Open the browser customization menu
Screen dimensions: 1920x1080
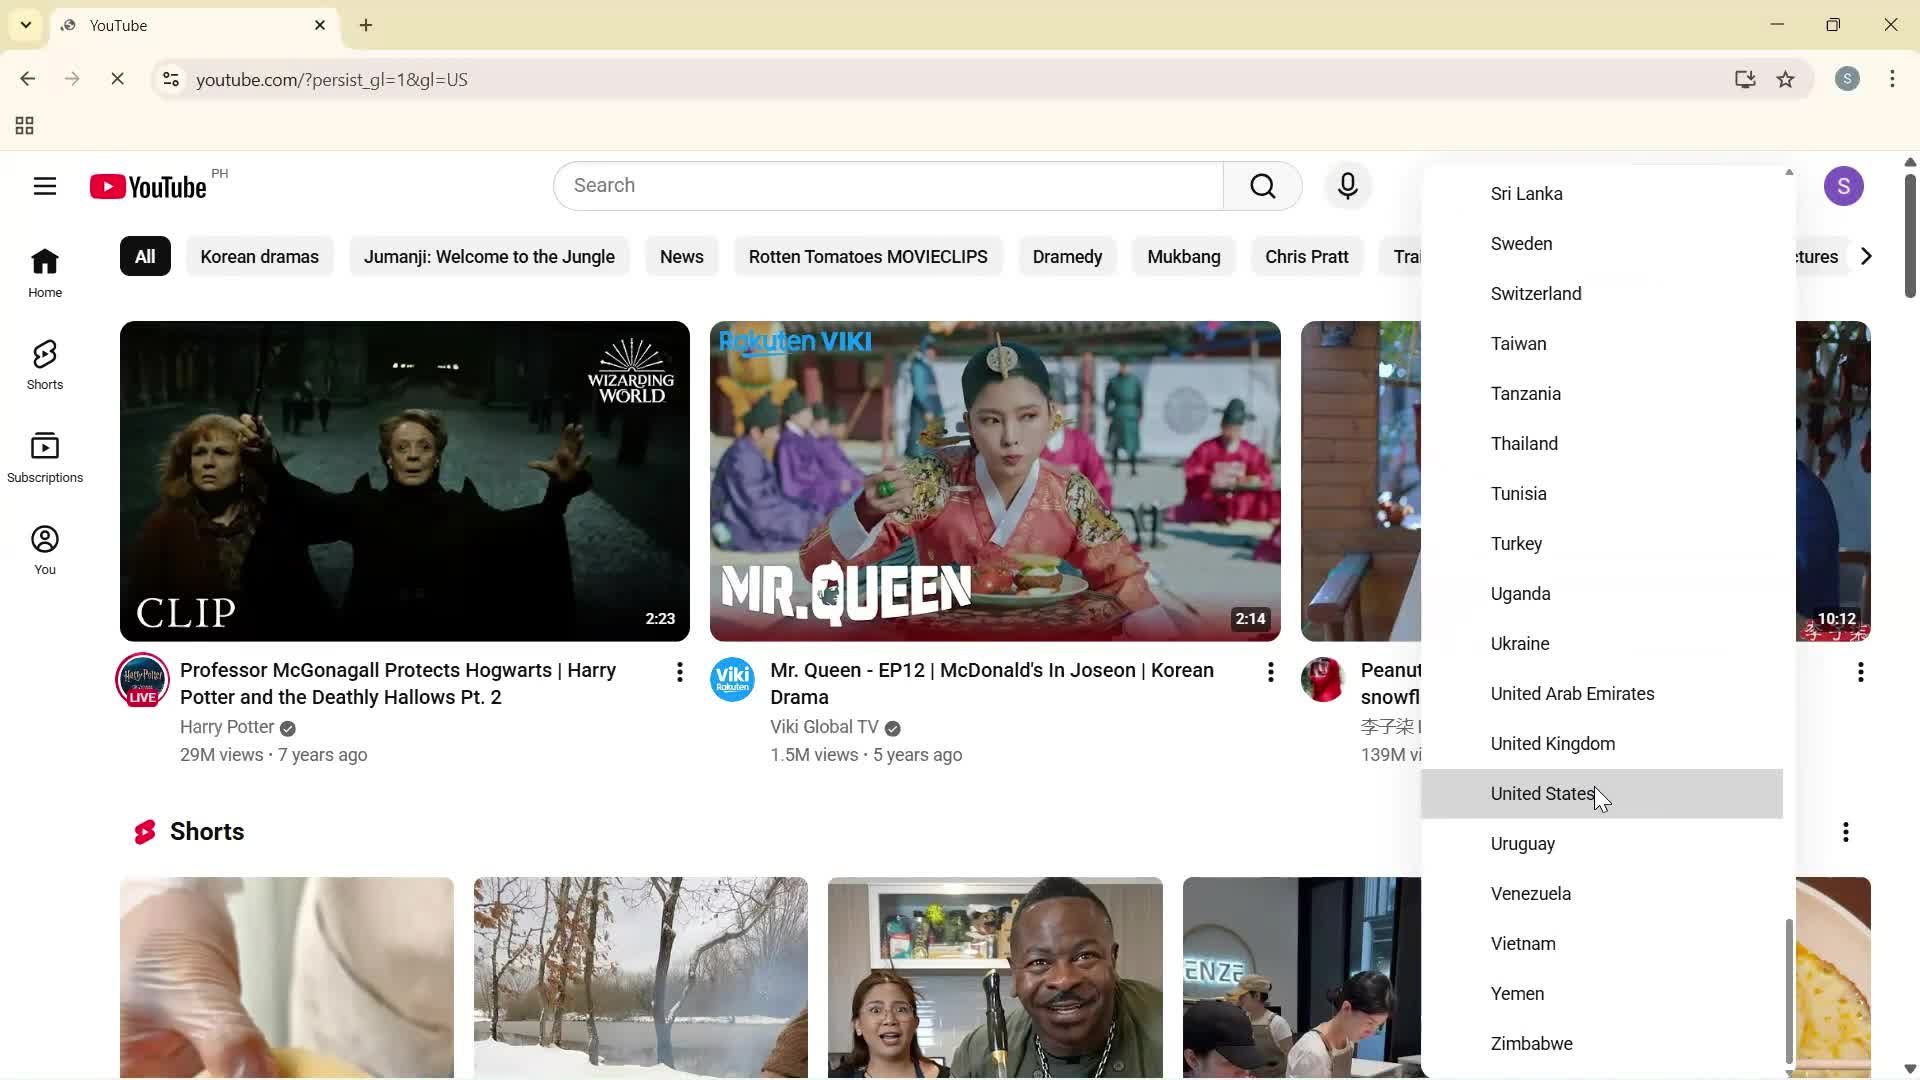point(1892,80)
